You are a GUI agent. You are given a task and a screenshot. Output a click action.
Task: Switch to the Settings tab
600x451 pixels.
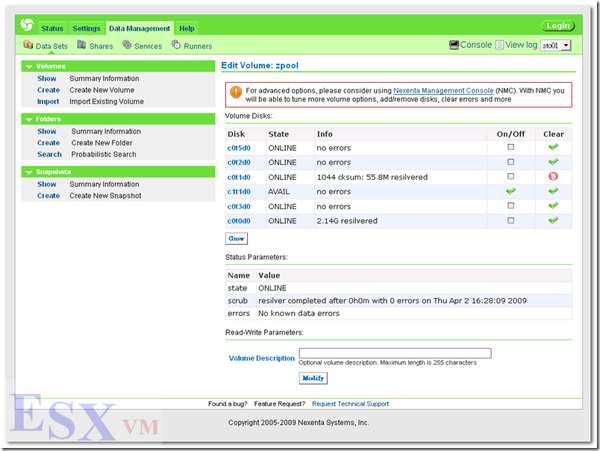point(86,28)
